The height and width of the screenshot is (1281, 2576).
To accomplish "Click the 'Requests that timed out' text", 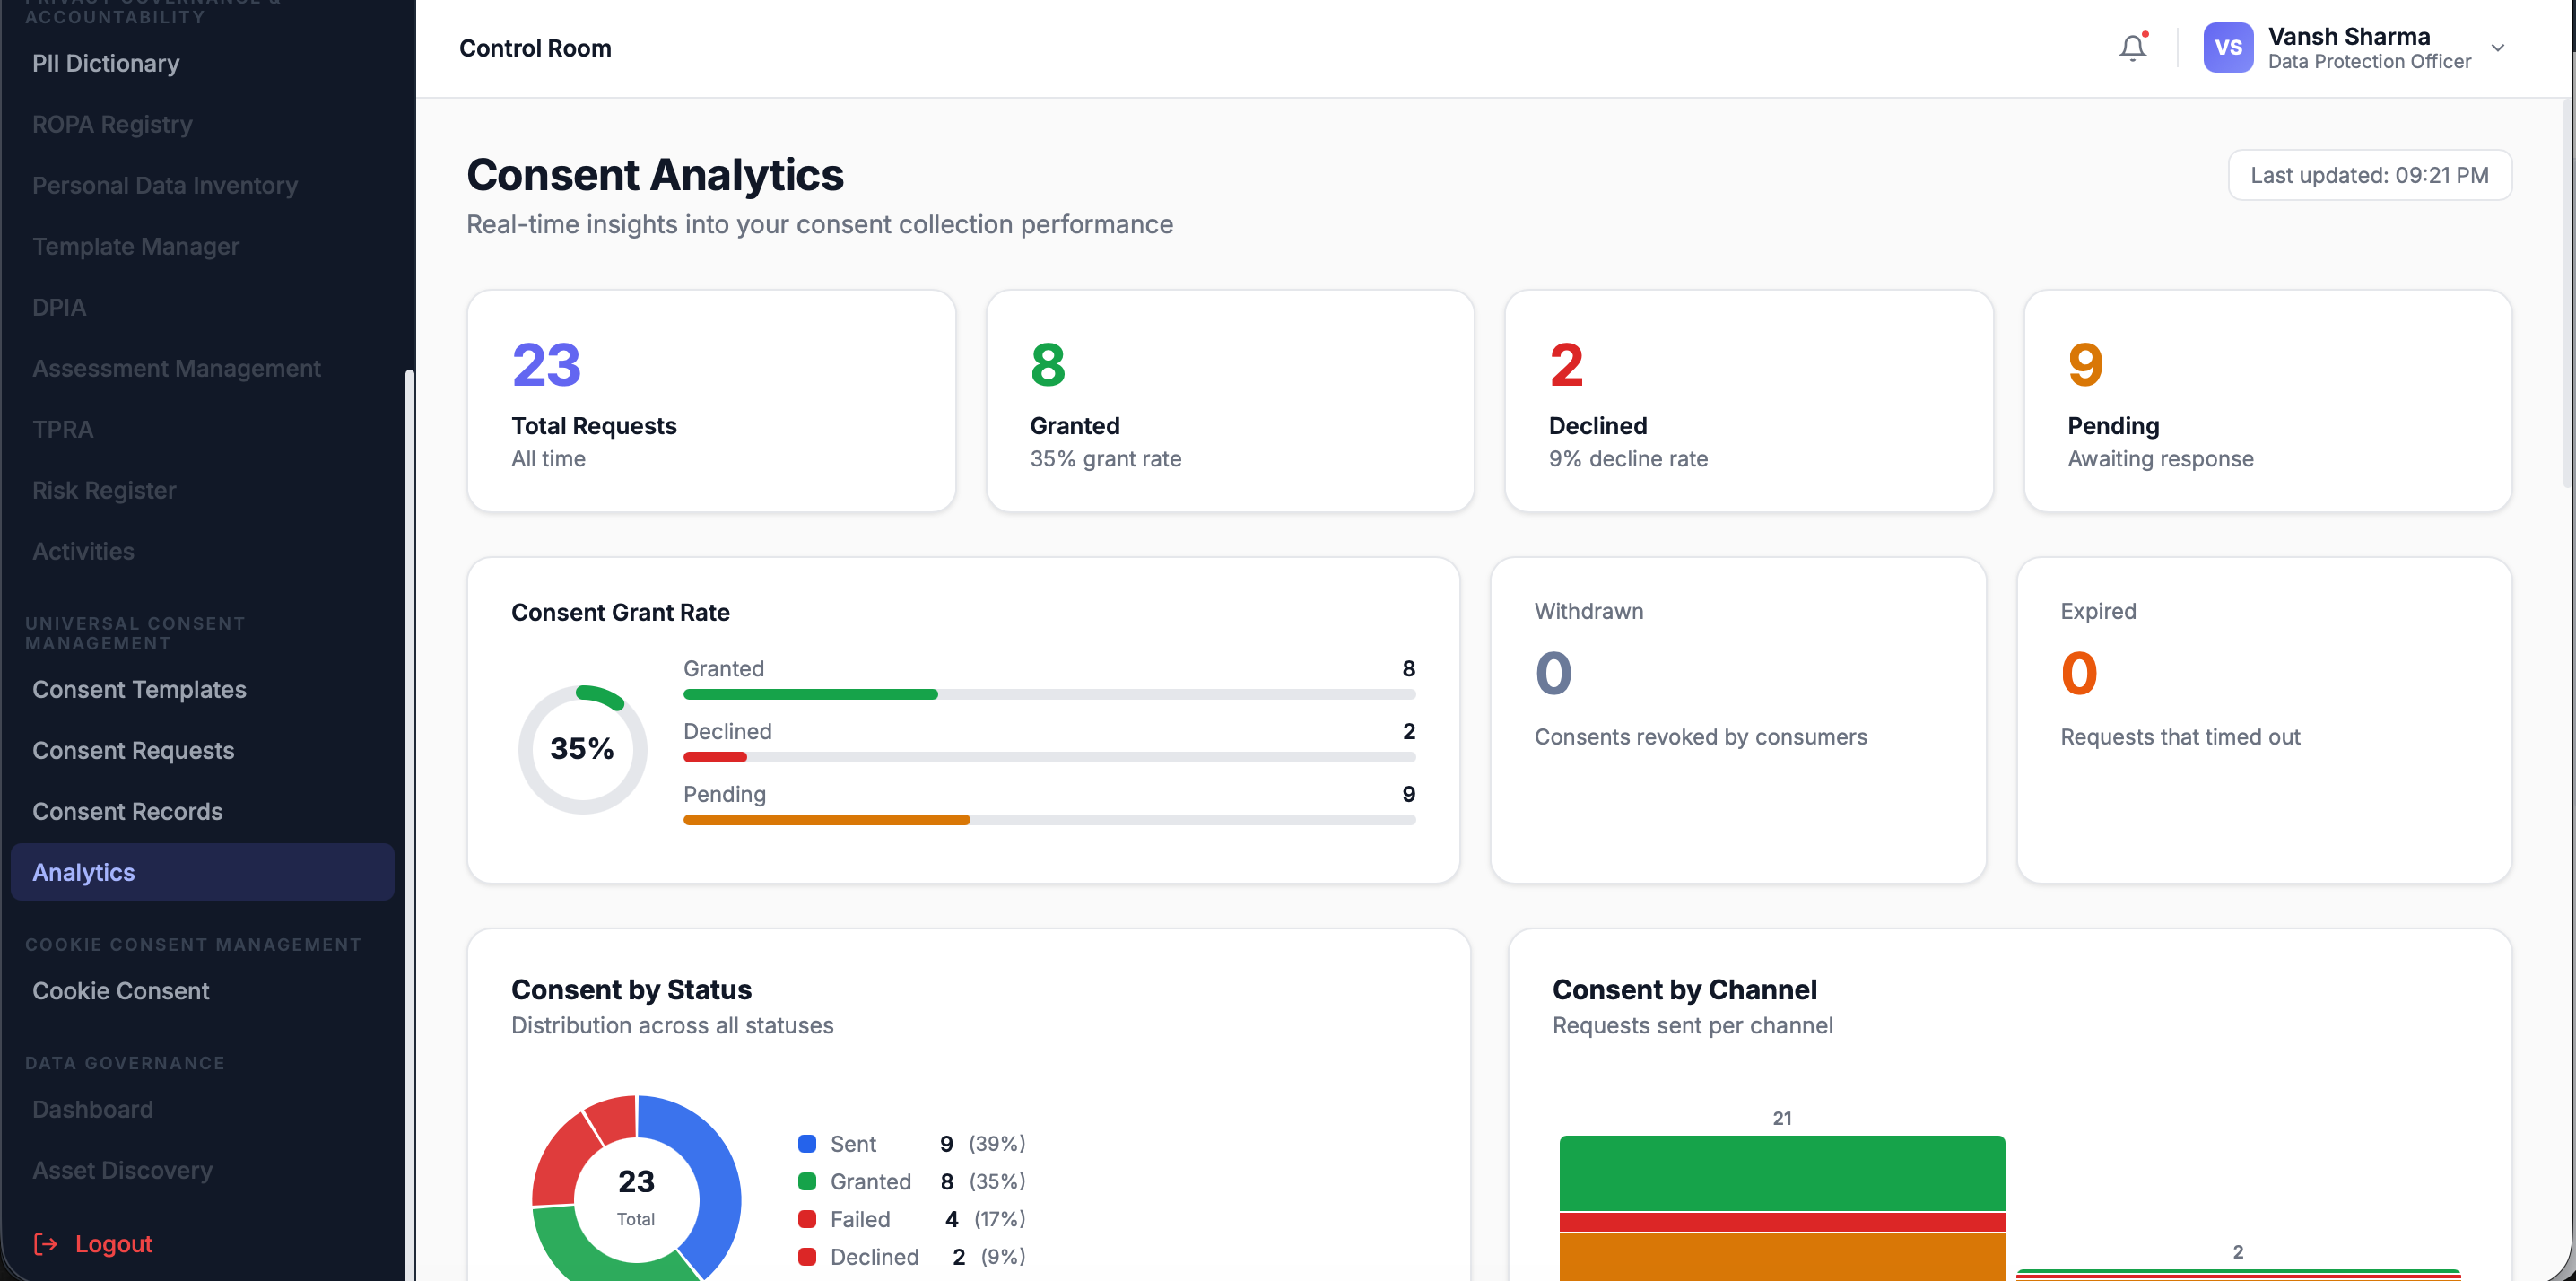I will click(x=2180, y=737).
